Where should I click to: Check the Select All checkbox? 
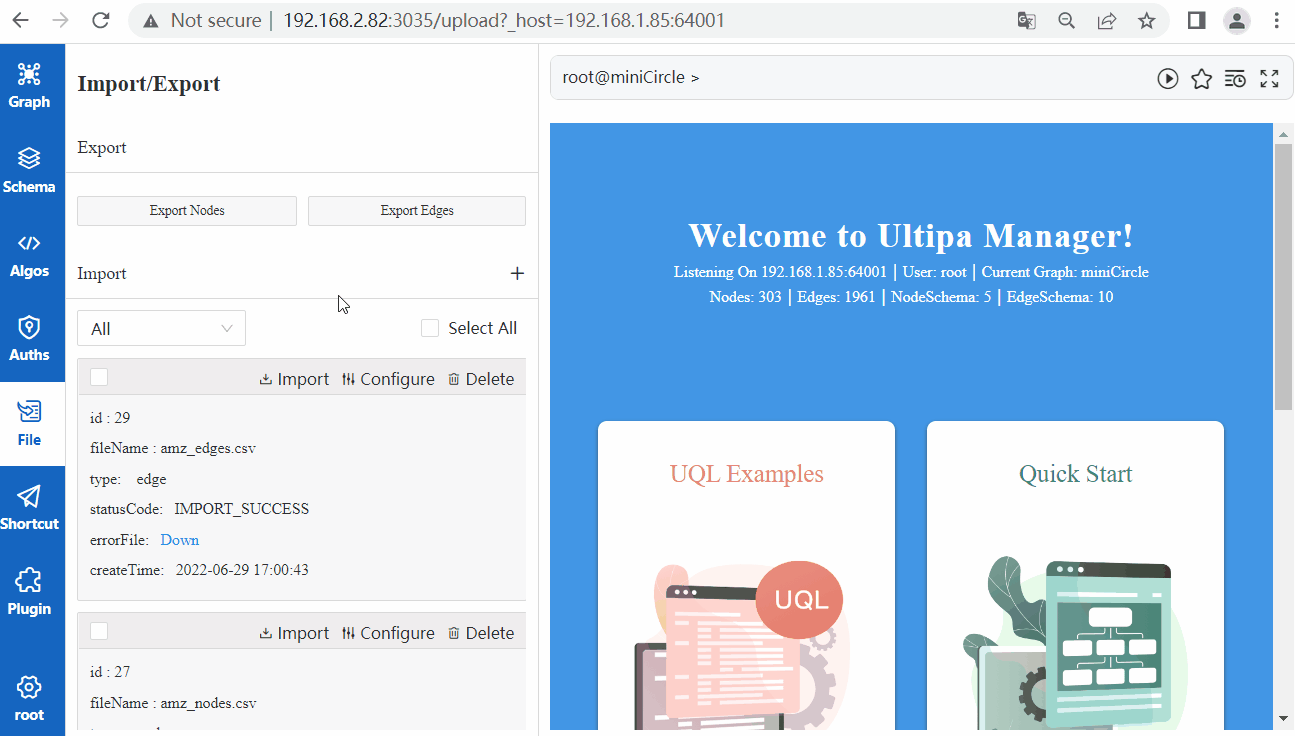(430, 328)
